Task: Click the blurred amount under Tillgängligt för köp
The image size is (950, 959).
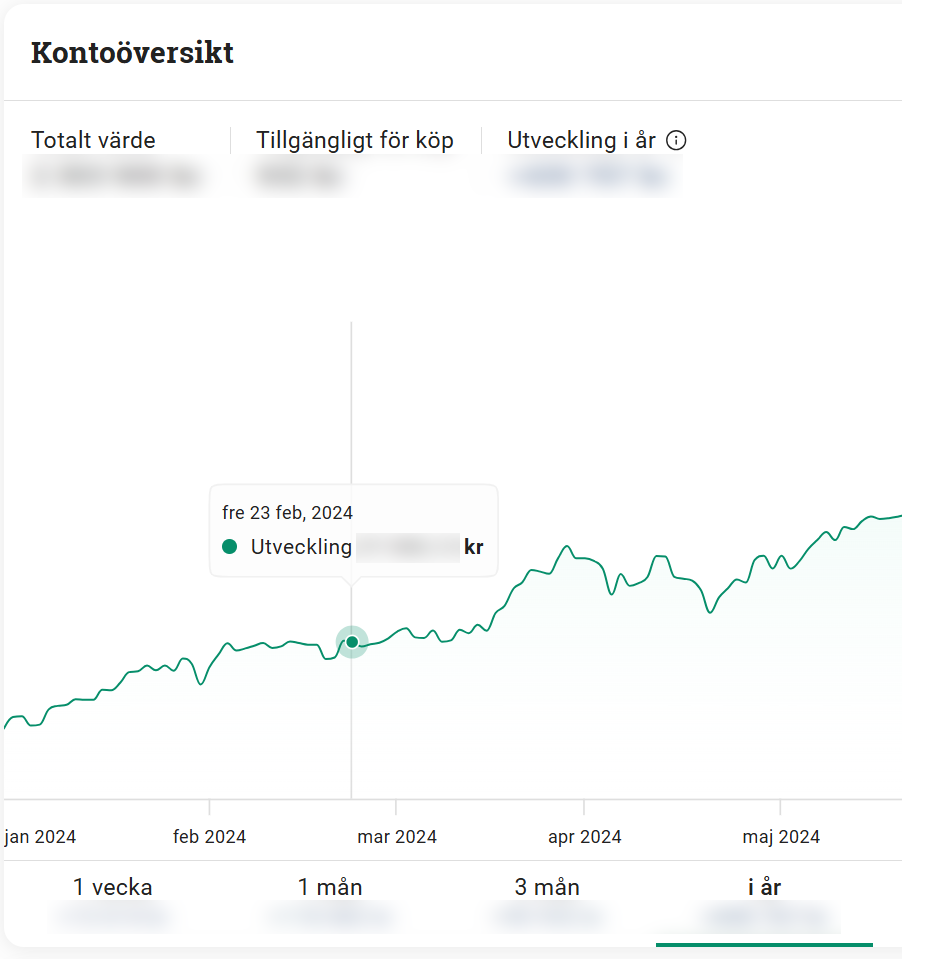Action: click(300, 178)
